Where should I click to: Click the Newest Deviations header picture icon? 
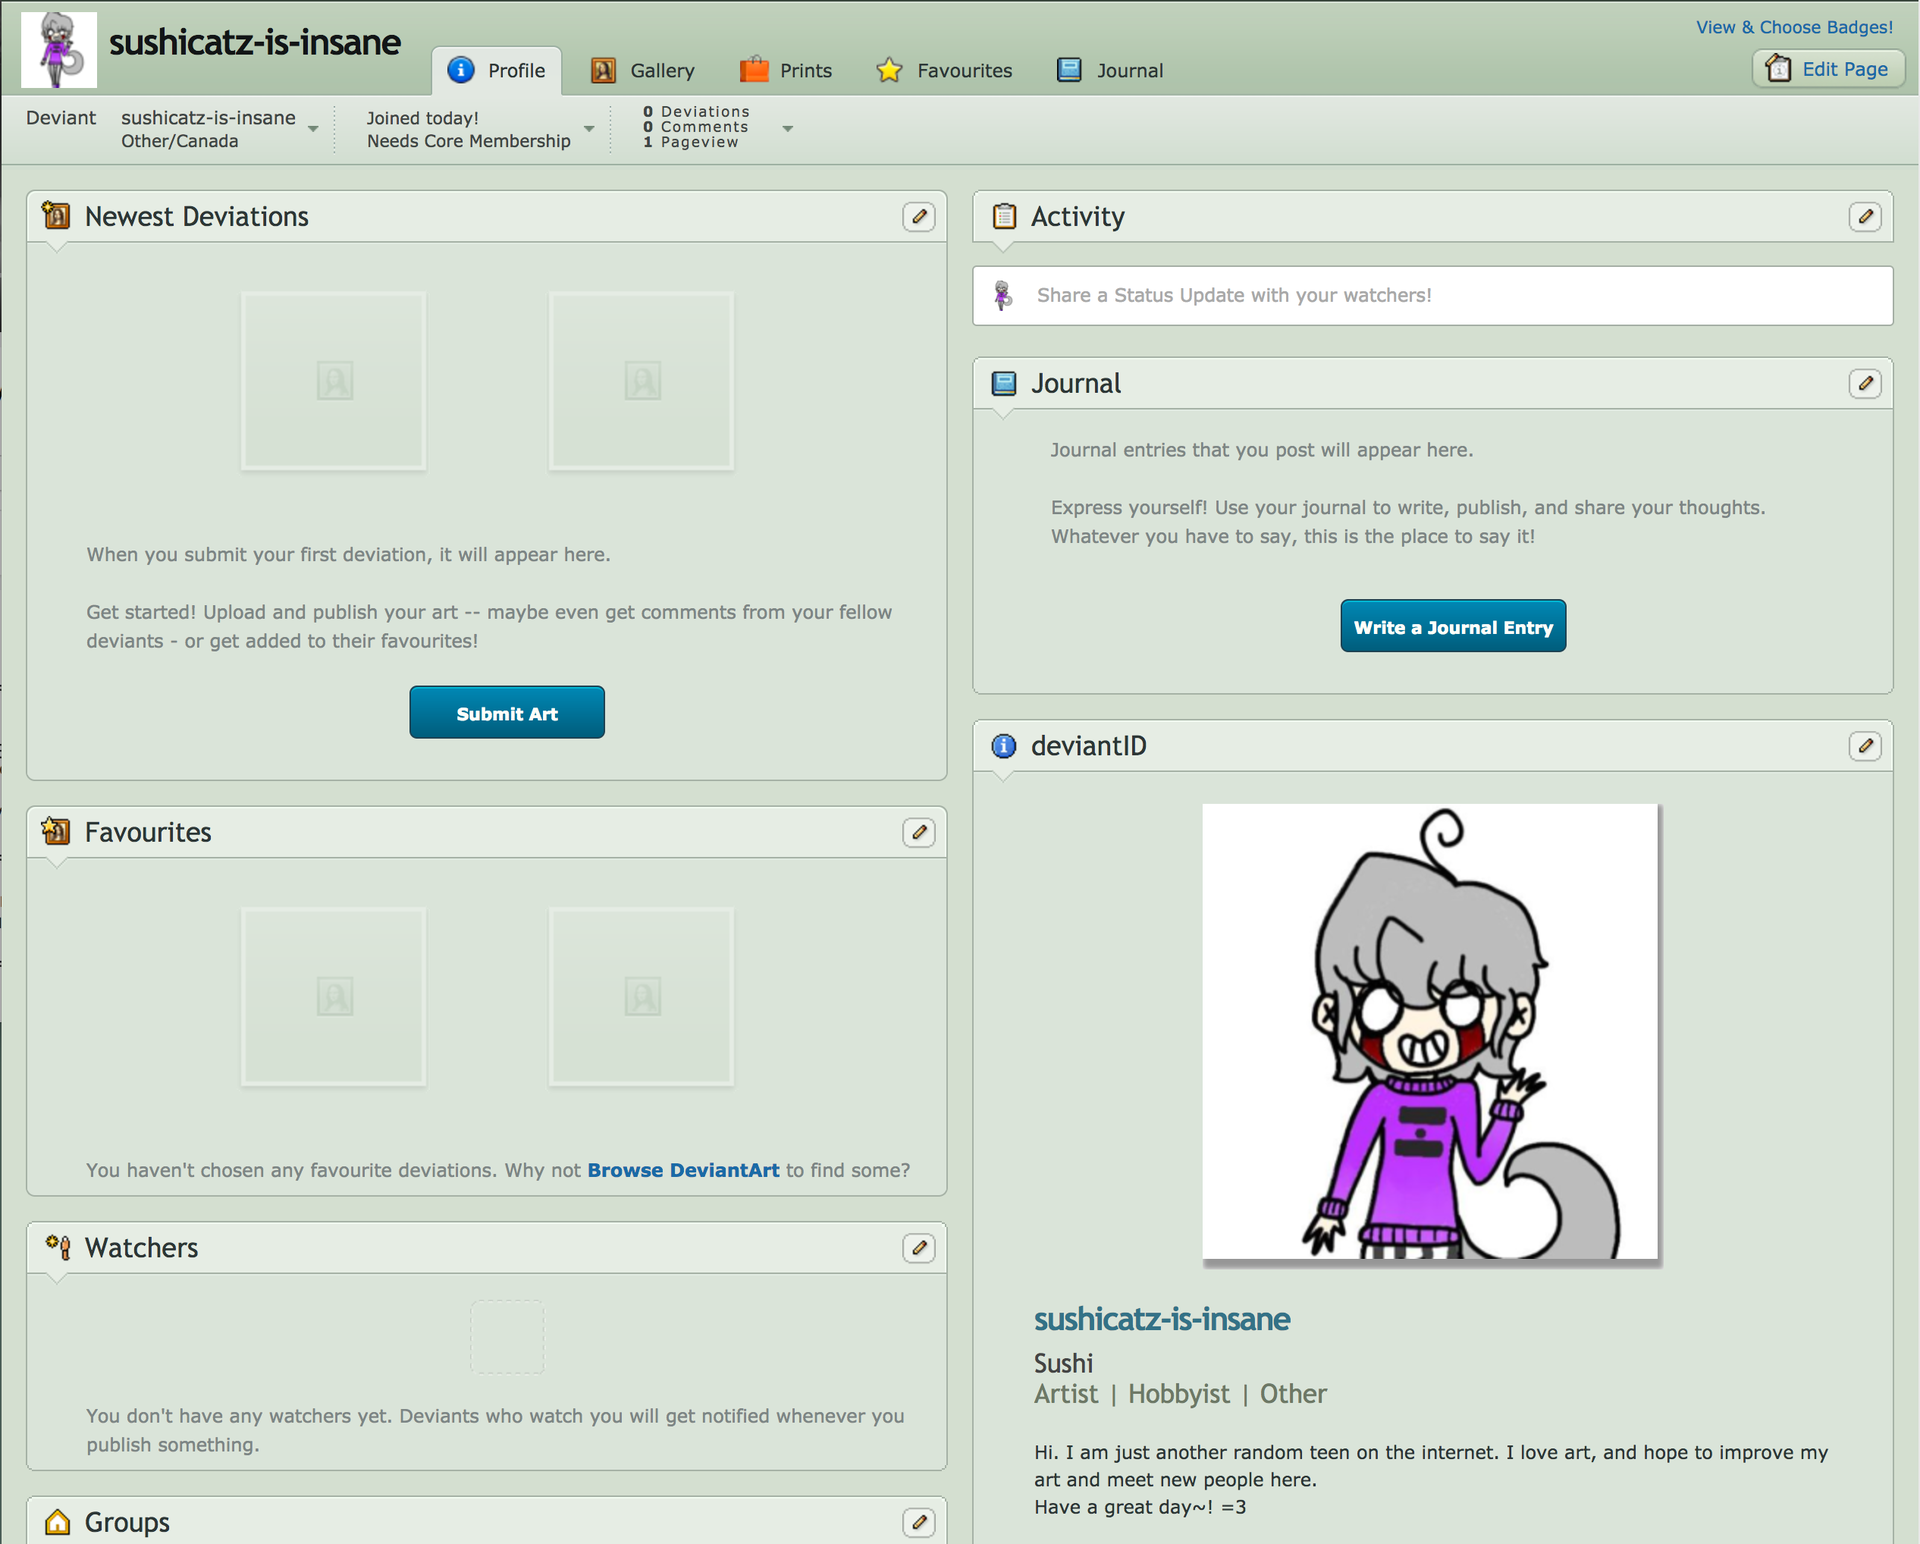56,215
